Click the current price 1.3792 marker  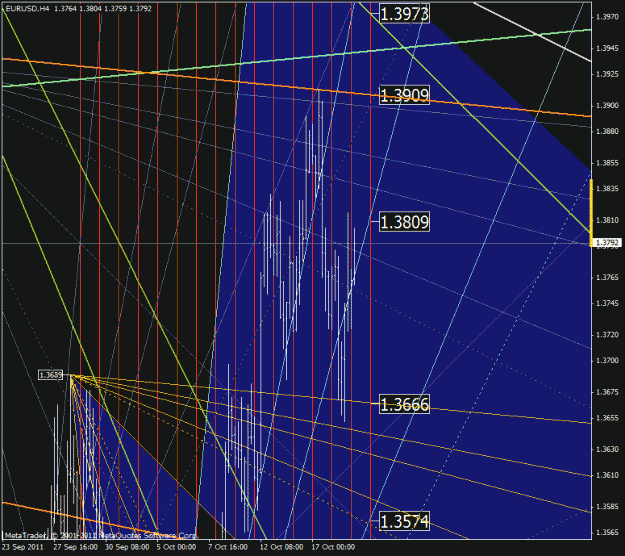click(607, 242)
